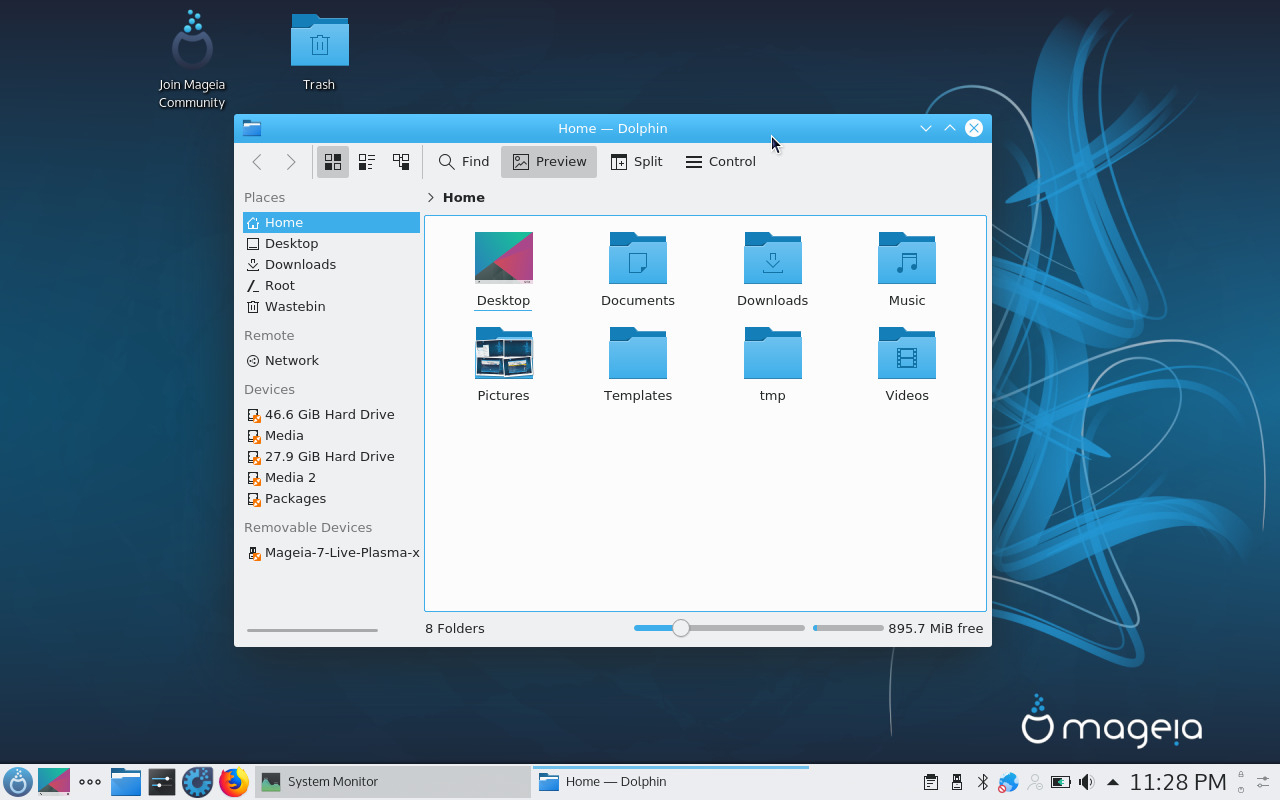
Task: Go back using Dolphin's back arrow
Action: click(257, 162)
